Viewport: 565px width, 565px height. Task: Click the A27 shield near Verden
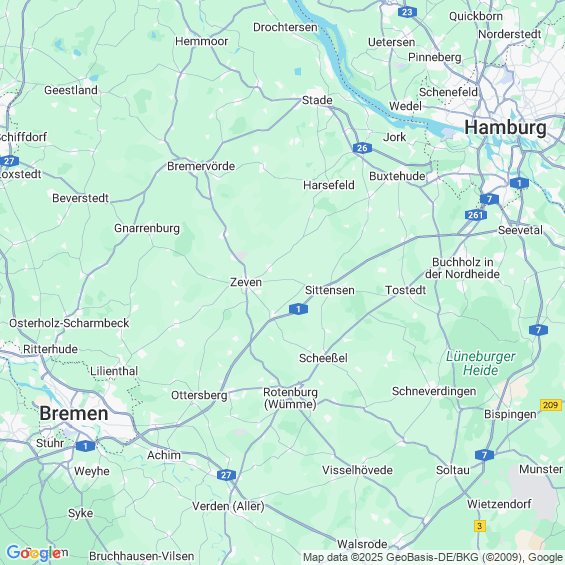[226, 475]
